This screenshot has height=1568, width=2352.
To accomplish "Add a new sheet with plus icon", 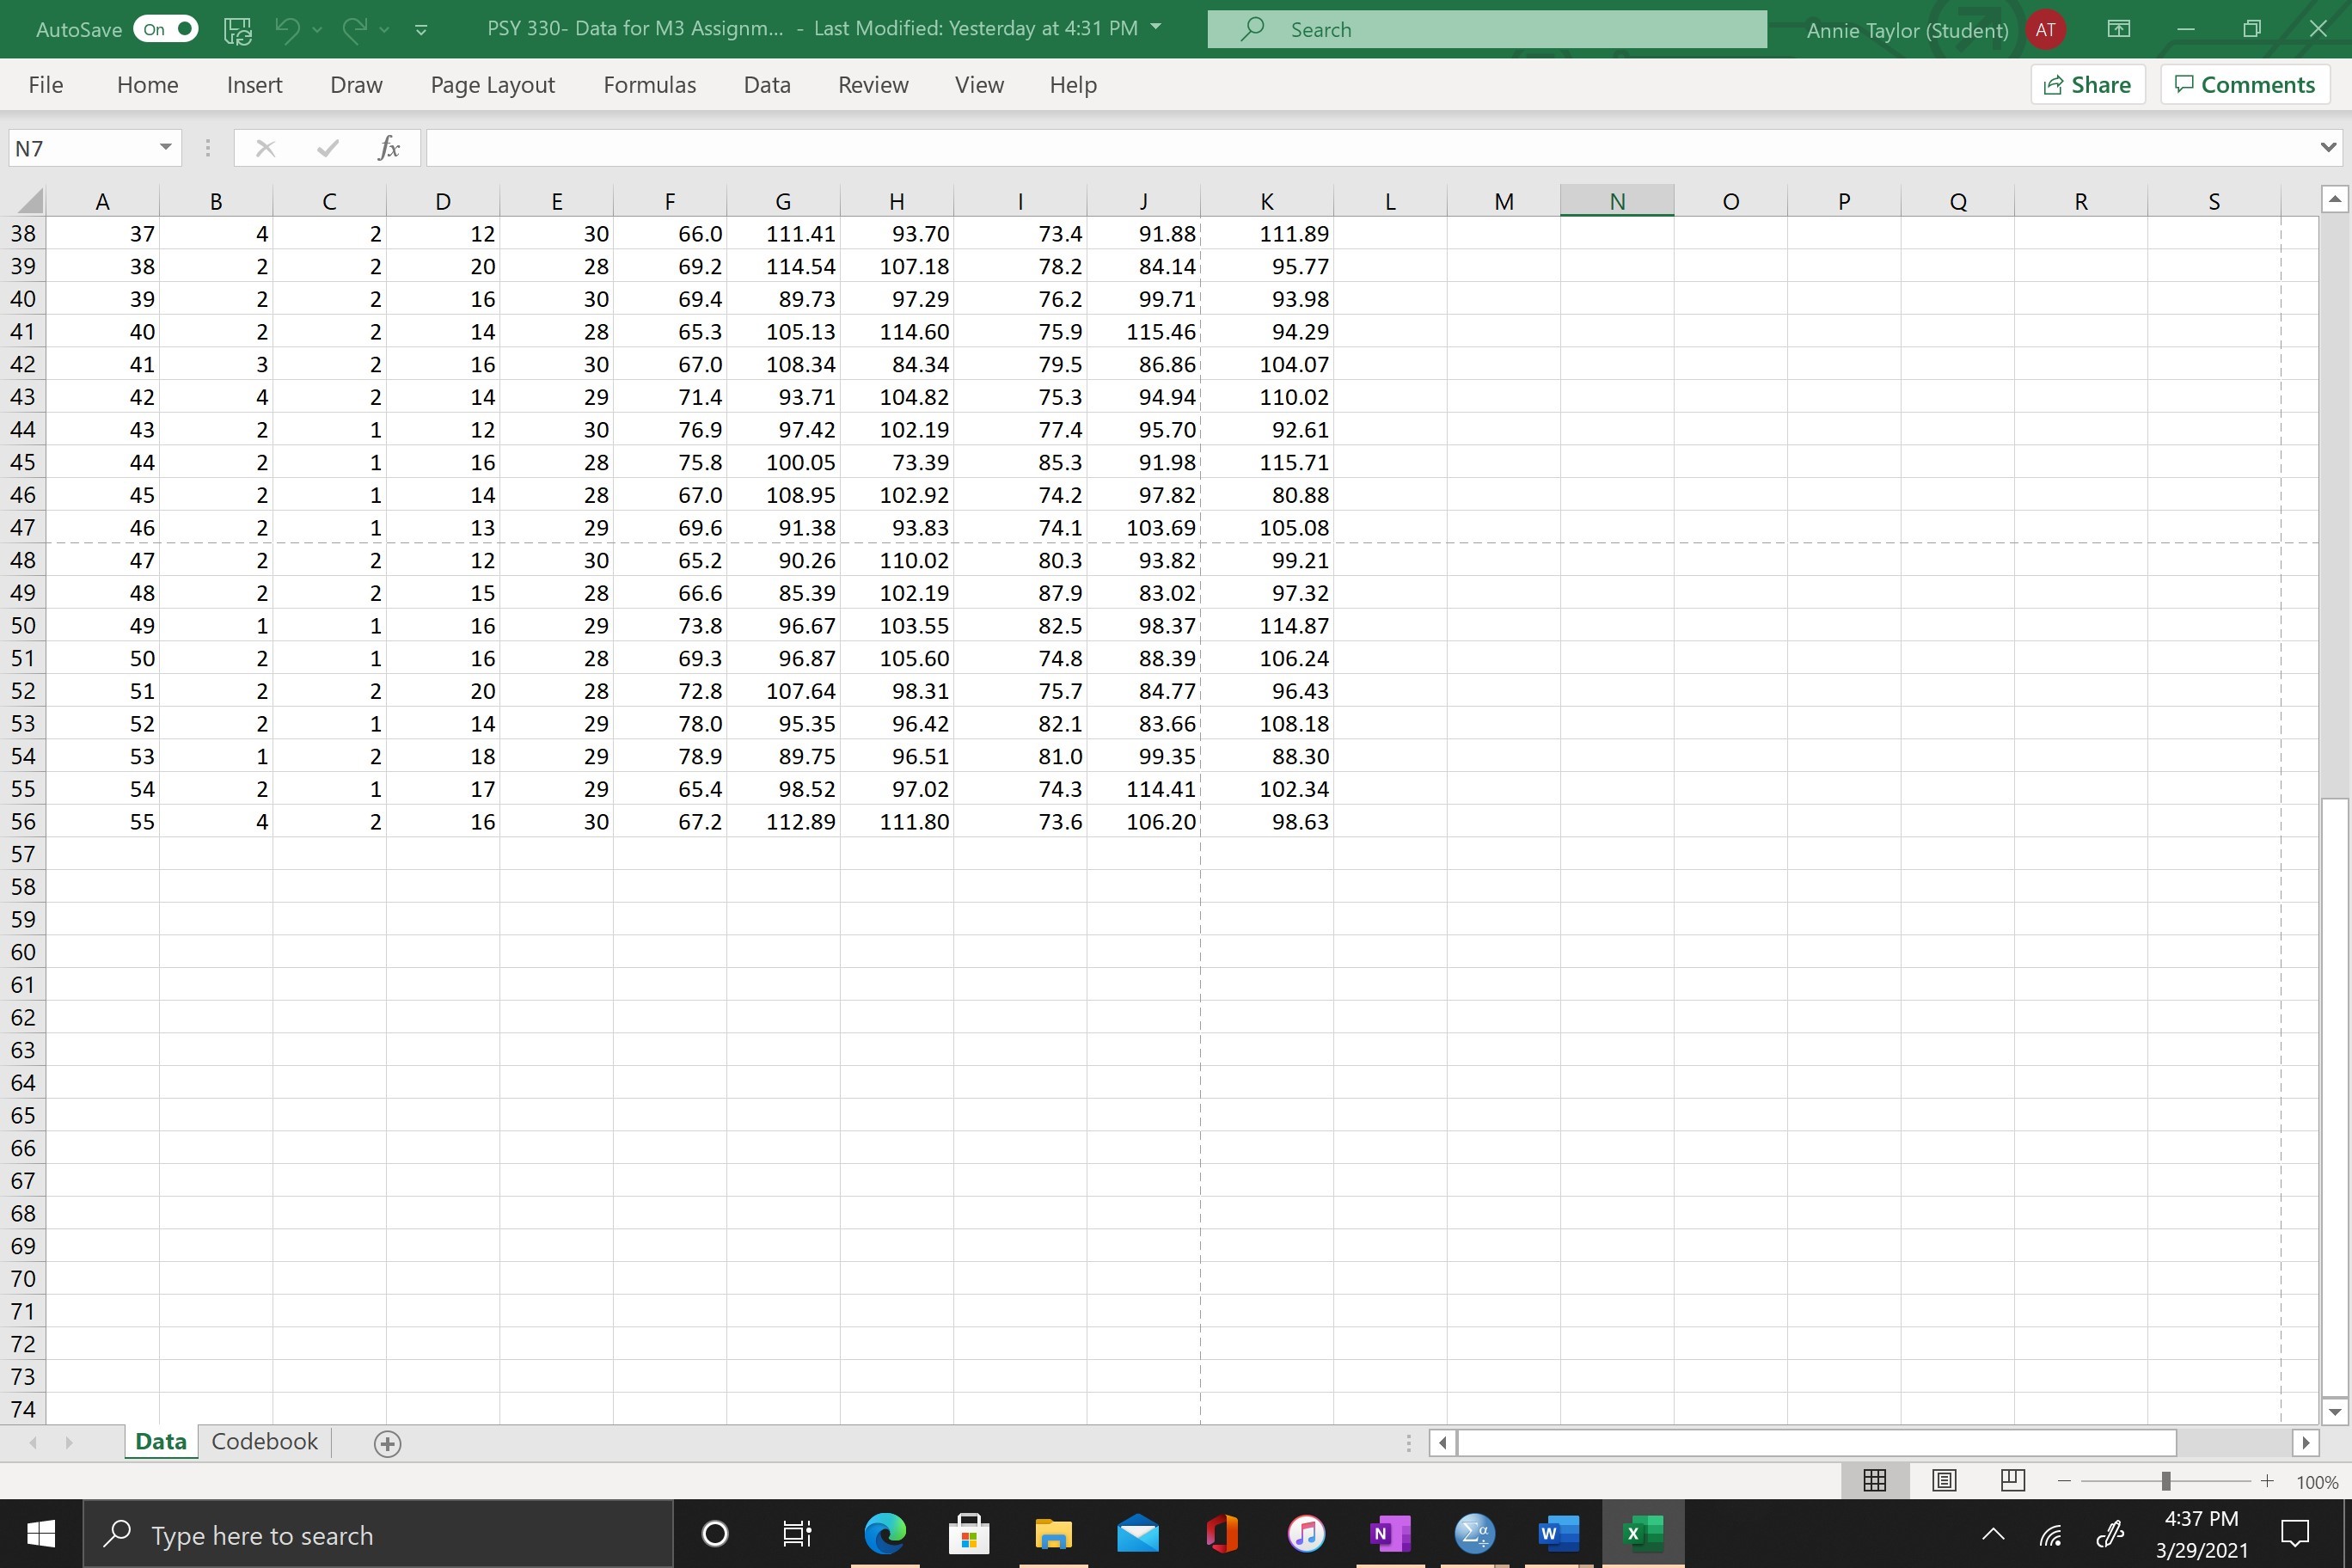I will pyautogui.click(x=387, y=1443).
